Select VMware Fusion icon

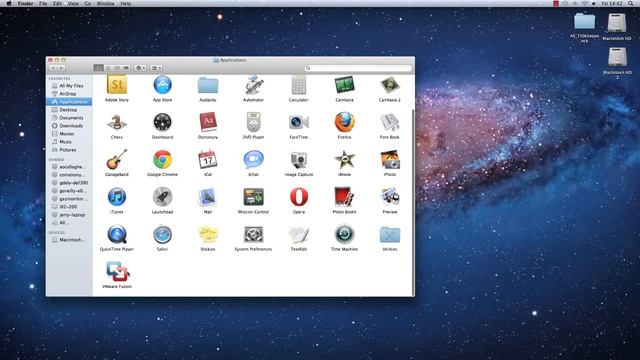[x=118, y=272]
